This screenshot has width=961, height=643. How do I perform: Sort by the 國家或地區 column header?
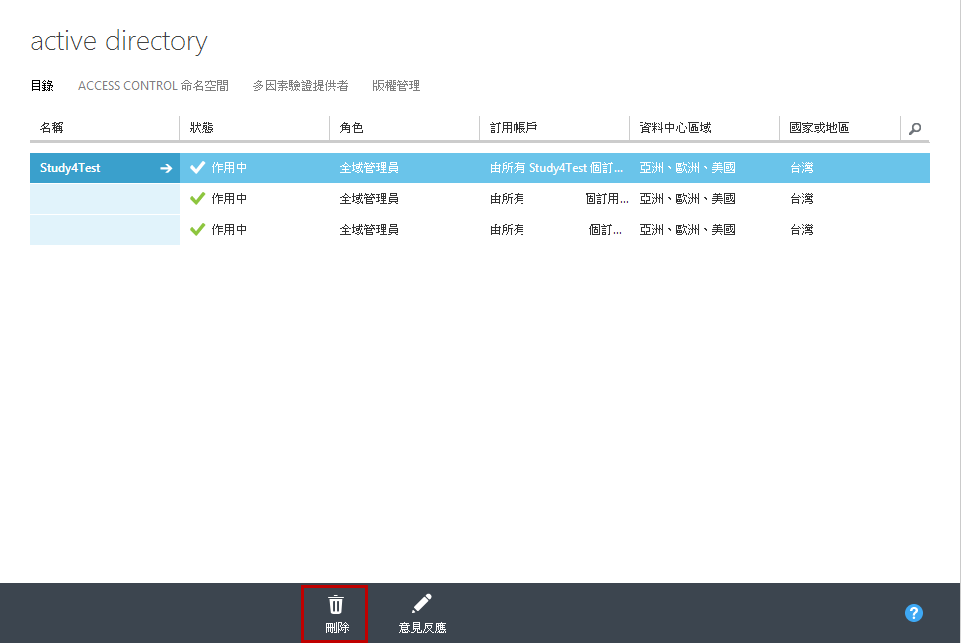click(819, 127)
